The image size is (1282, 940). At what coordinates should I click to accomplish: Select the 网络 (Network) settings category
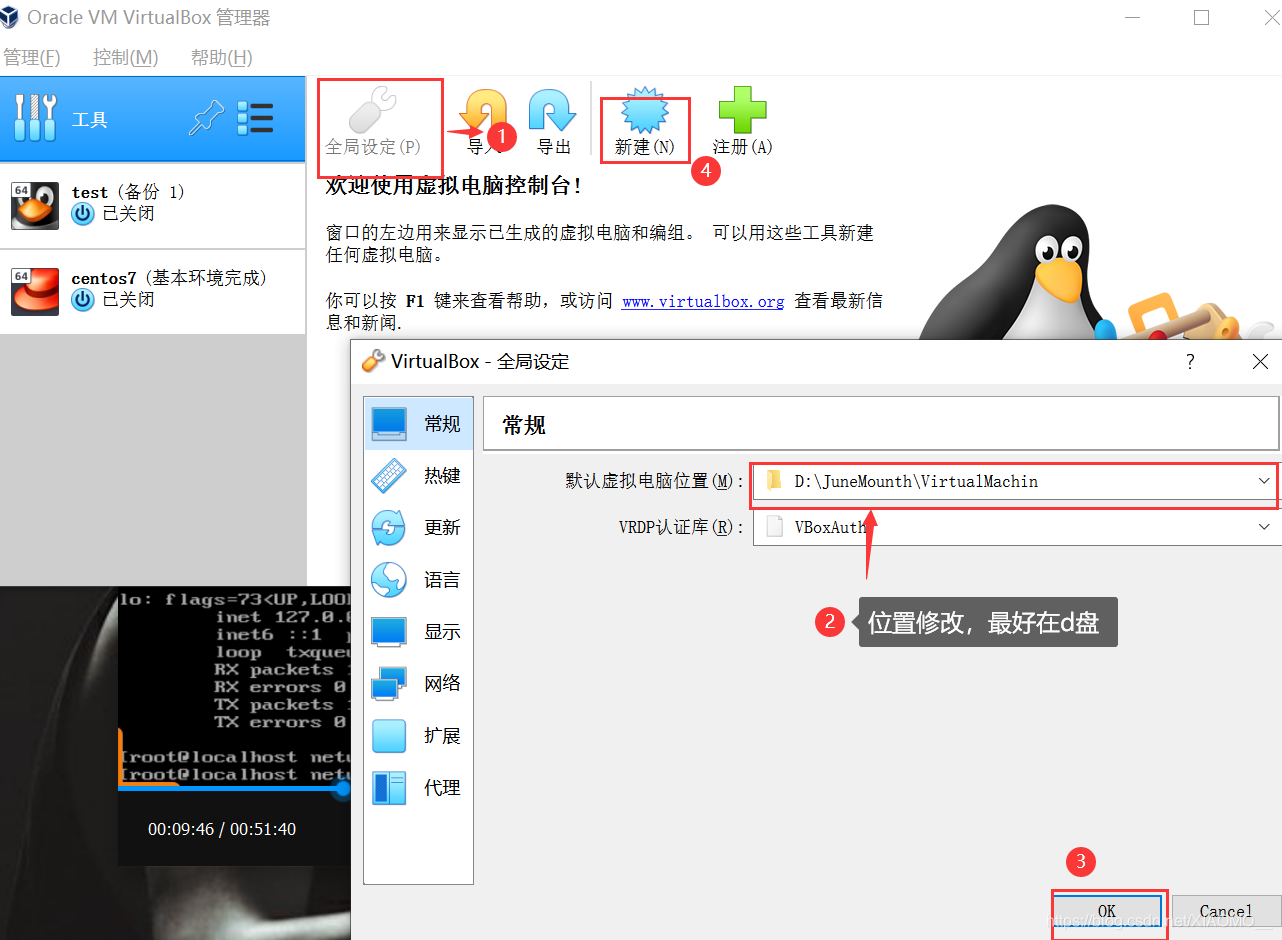(418, 683)
